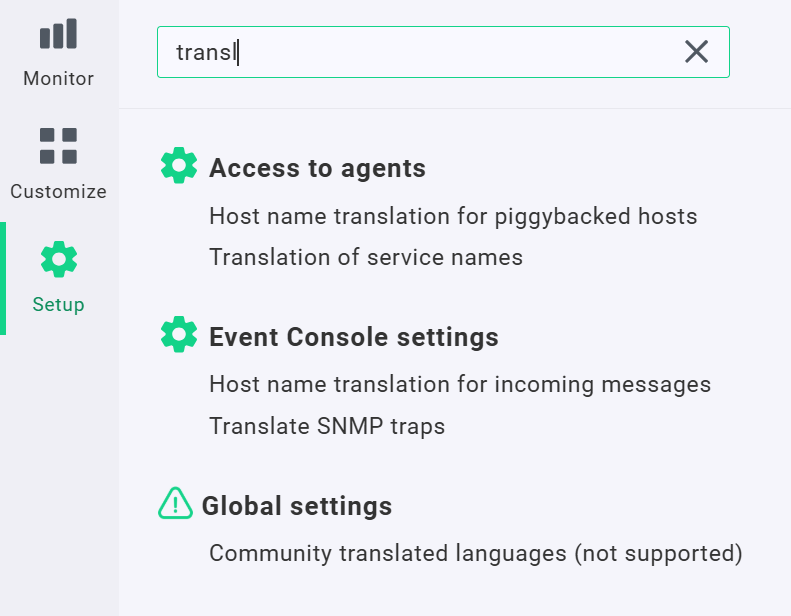Select the Translate SNMP traps result
The image size is (791, 616).
coord(326,426)
